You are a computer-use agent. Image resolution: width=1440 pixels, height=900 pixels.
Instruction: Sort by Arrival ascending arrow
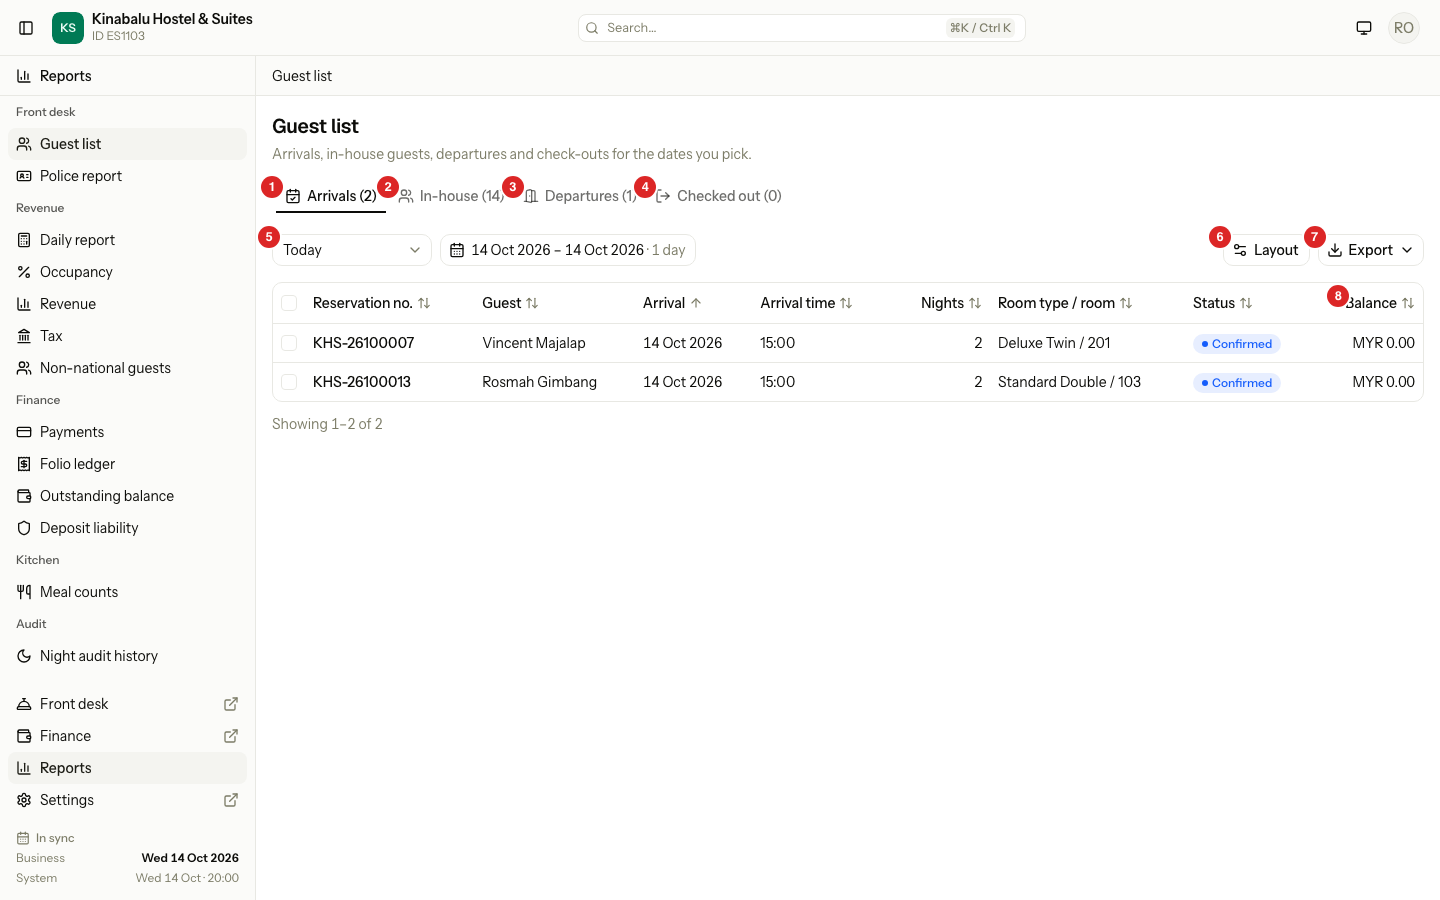point(696,303)
